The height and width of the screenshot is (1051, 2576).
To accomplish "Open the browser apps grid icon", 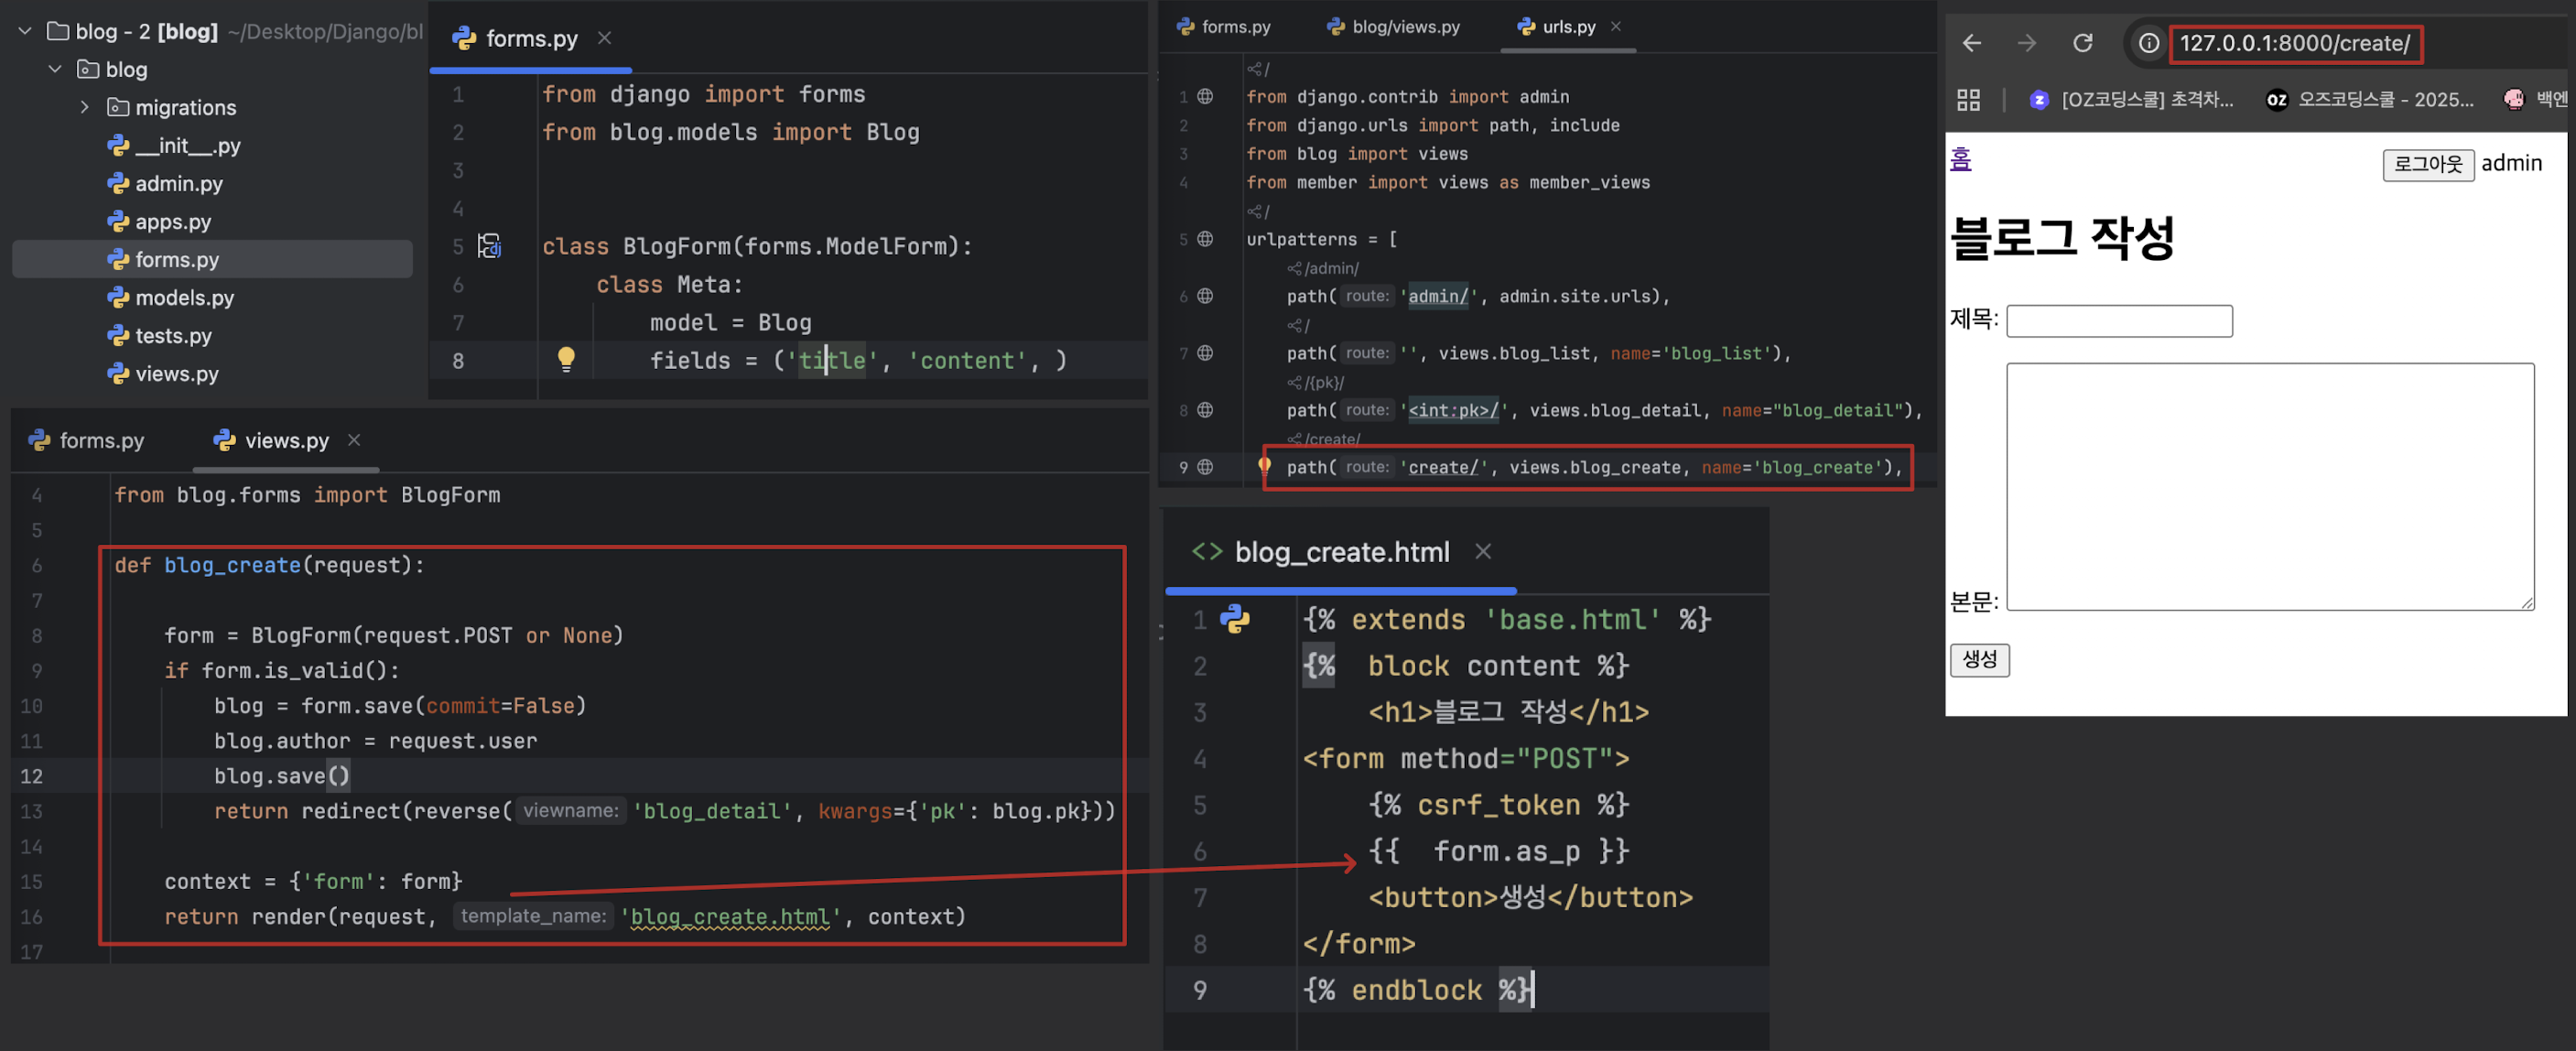I will coord(1968,99).
